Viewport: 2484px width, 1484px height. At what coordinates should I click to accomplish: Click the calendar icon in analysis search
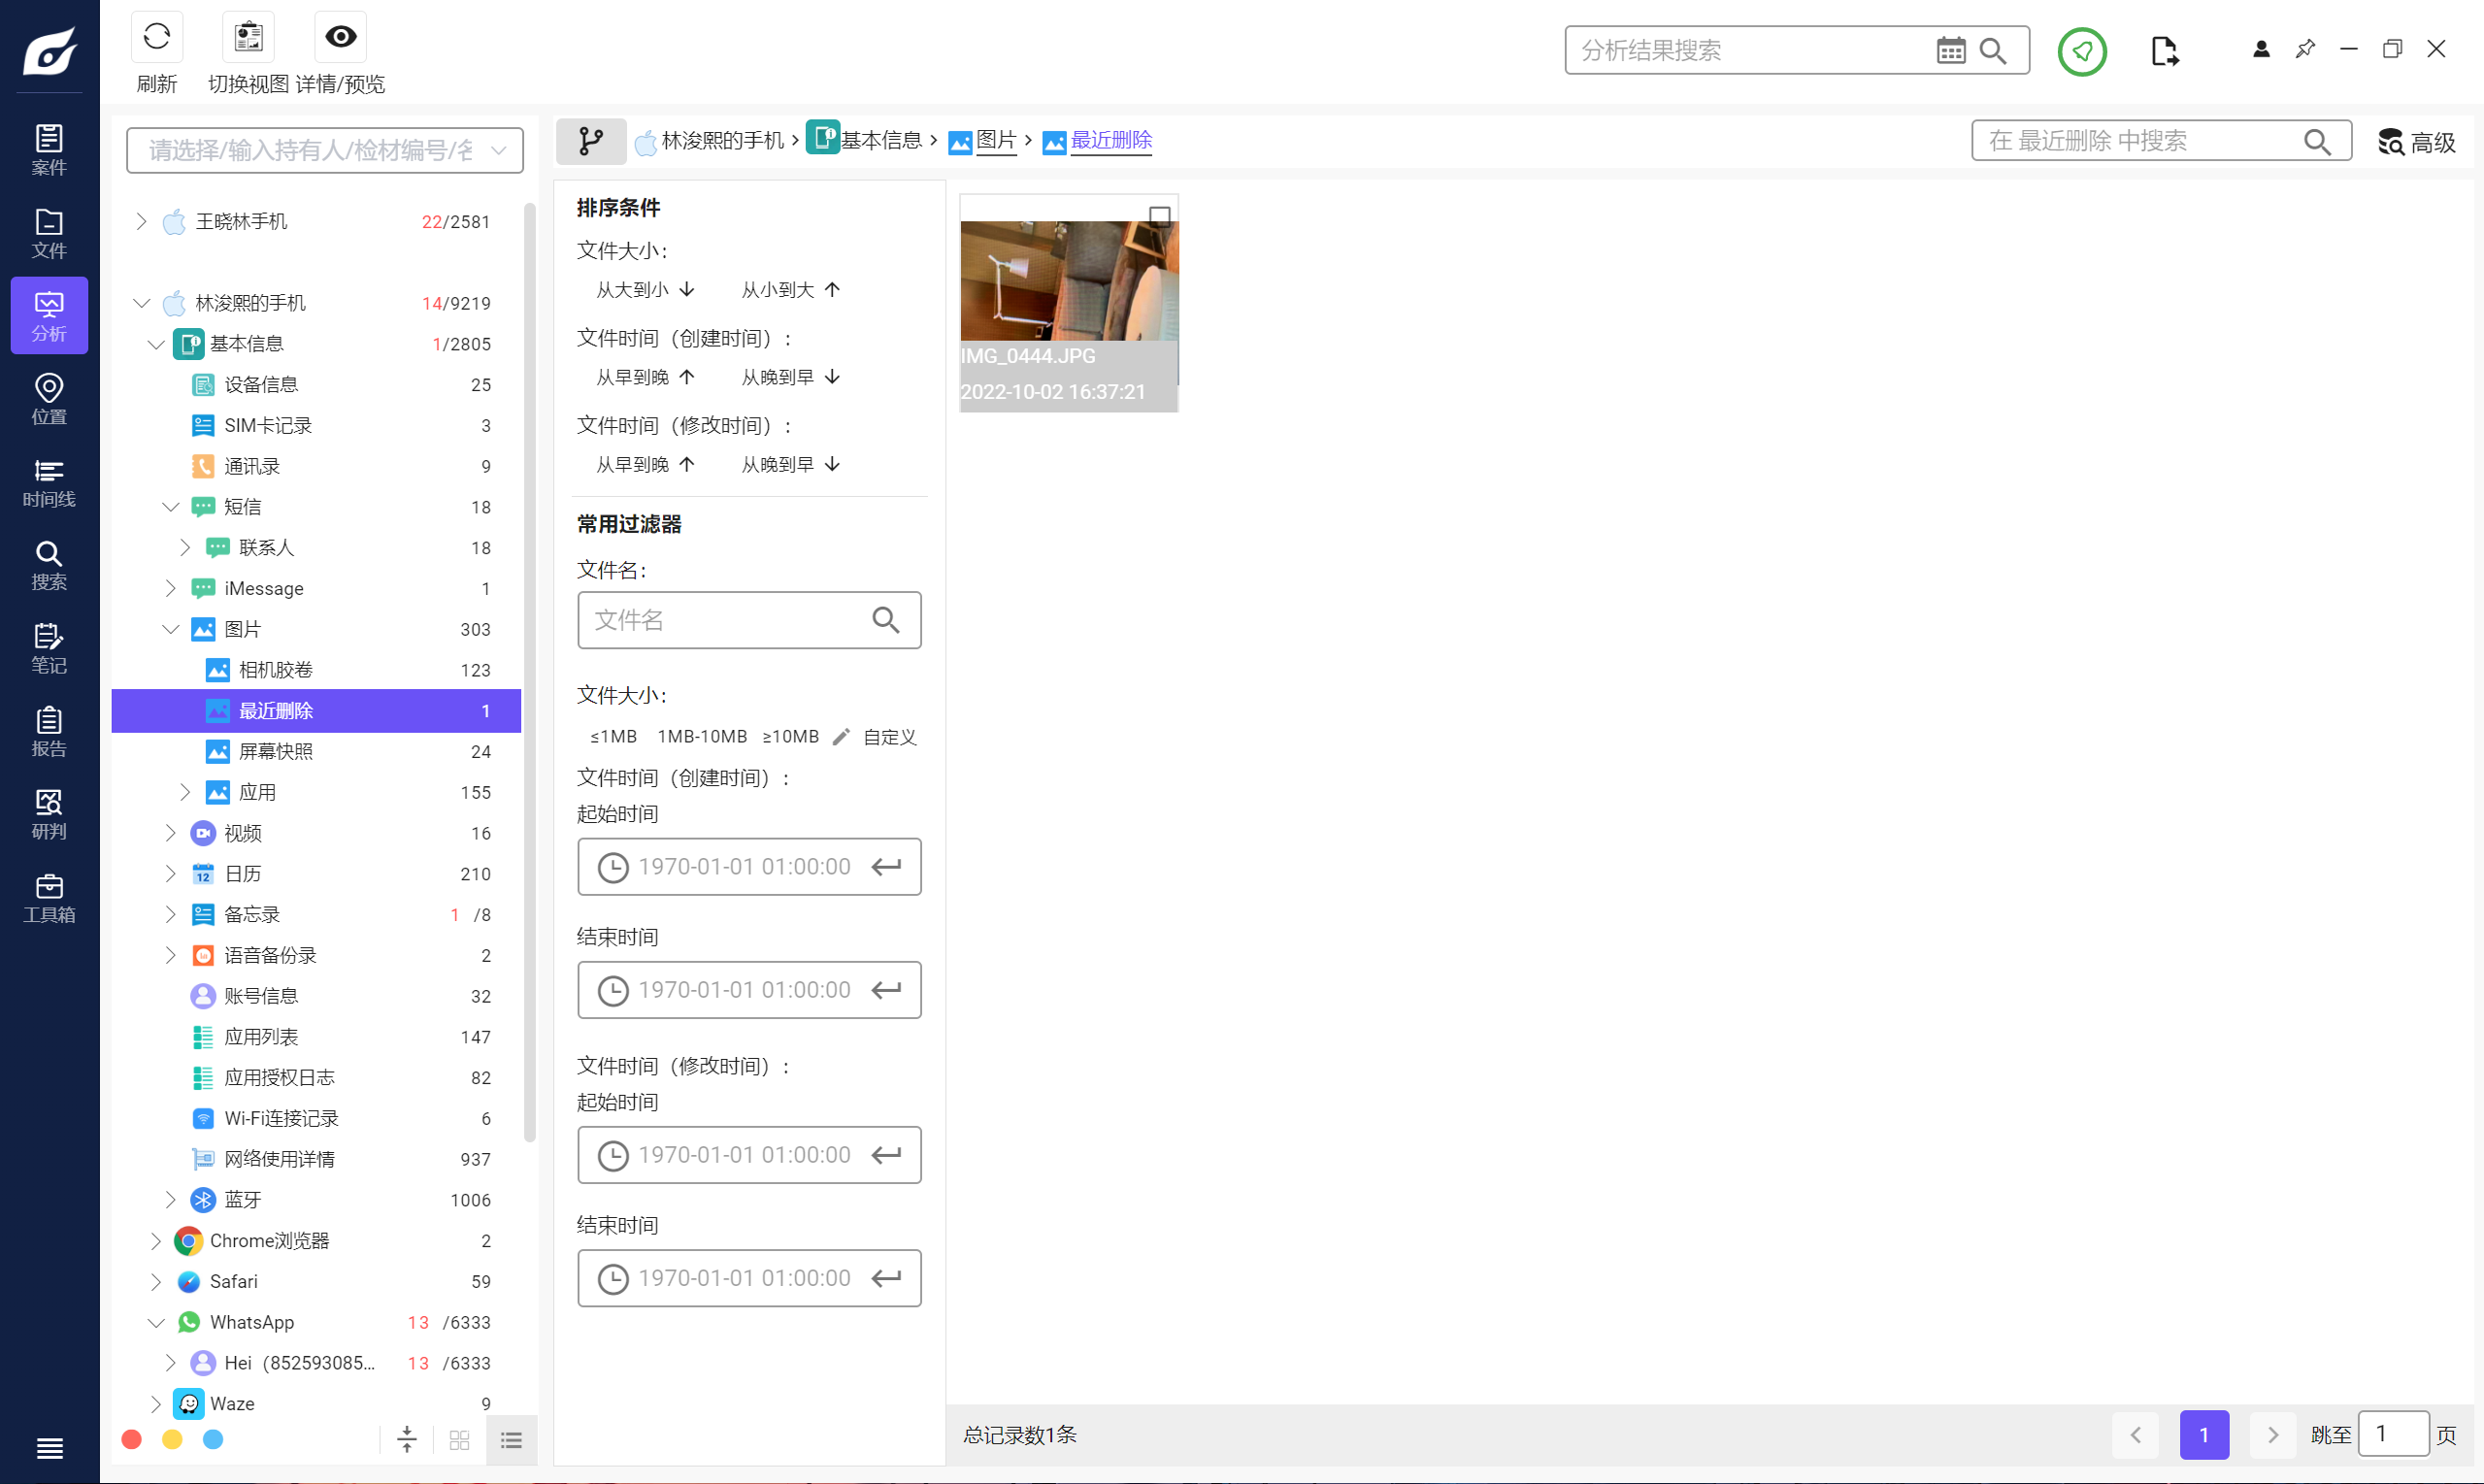coord(1950,51)
